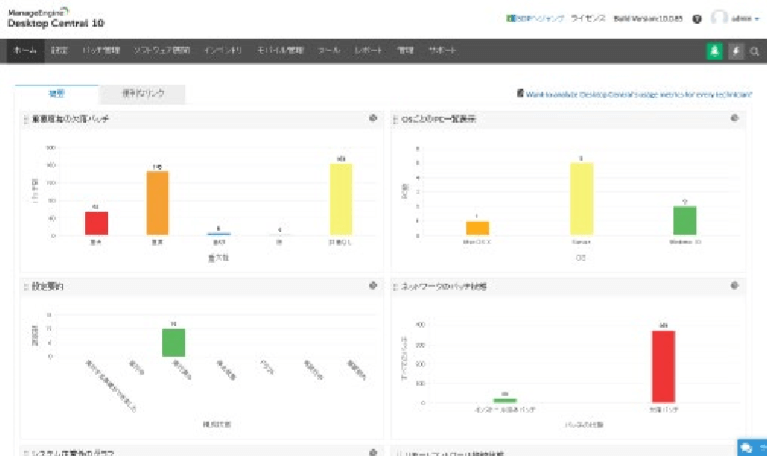Click the orange bar in missing patches chart
The image size is (767, 456).
[158, 203]
